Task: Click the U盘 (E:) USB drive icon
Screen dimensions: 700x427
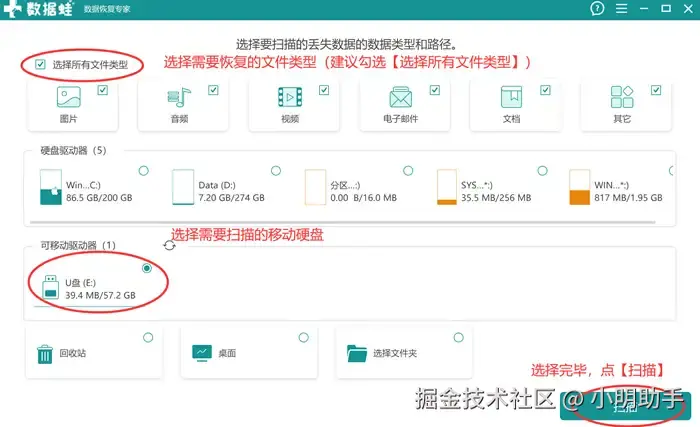Action: 50,287
